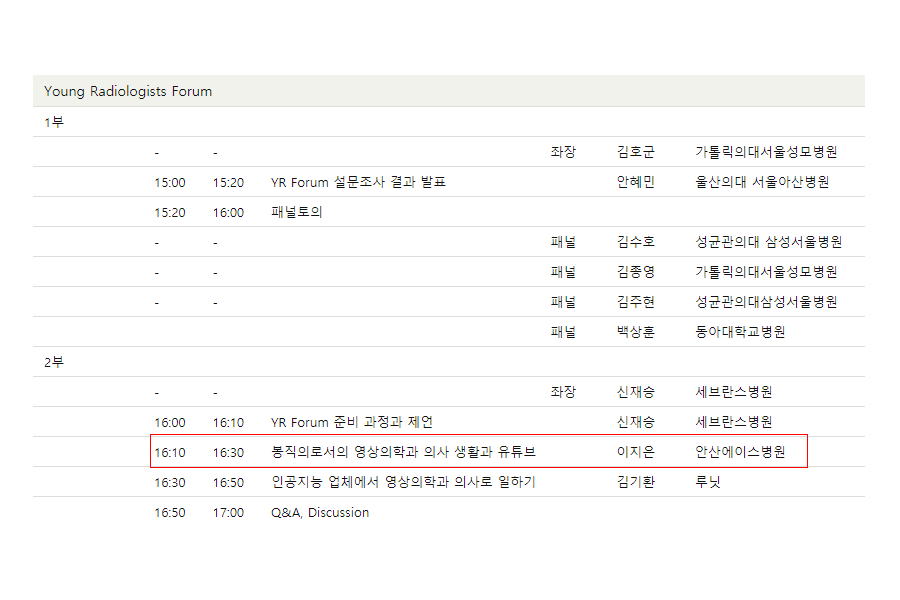900x600 pixels.
Task: Select the 2부 section label
Action: point(53,362)
